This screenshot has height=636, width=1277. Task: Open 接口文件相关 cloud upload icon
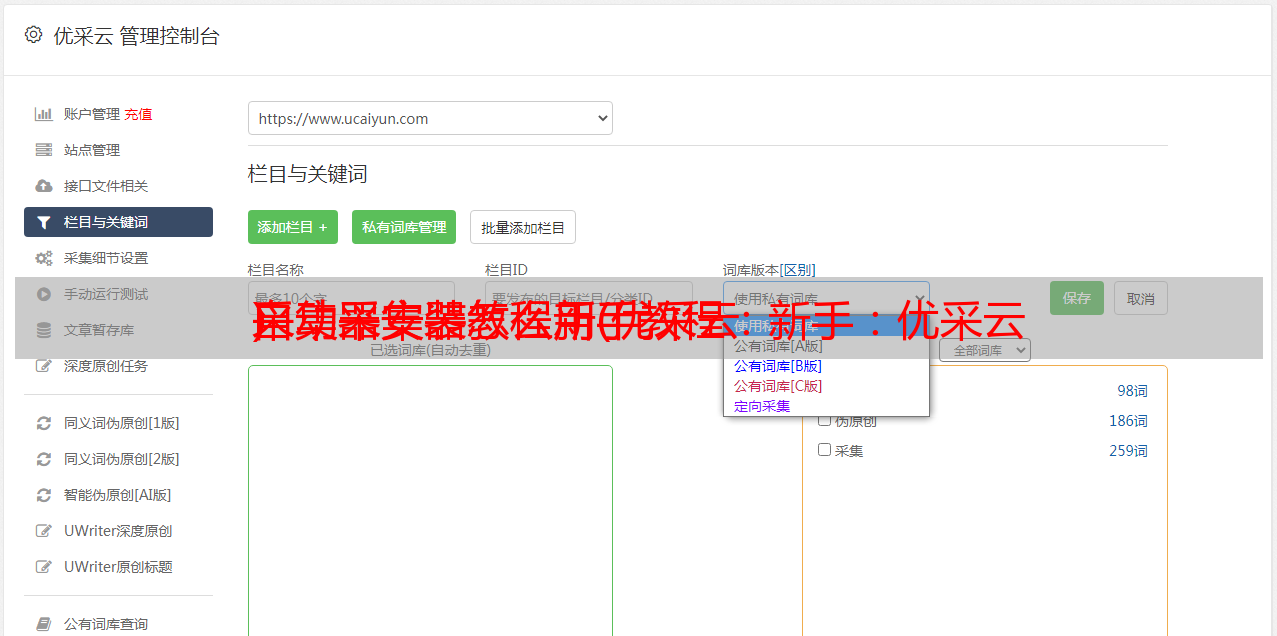[43, 186]
